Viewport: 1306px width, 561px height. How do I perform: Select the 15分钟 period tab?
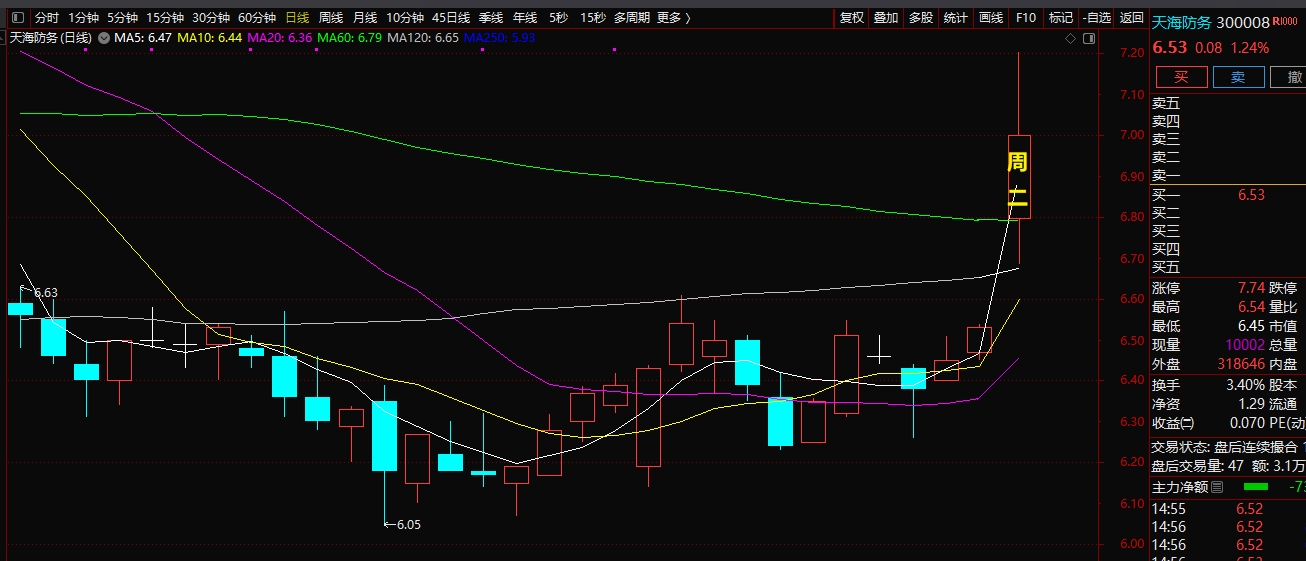[165, 18]
